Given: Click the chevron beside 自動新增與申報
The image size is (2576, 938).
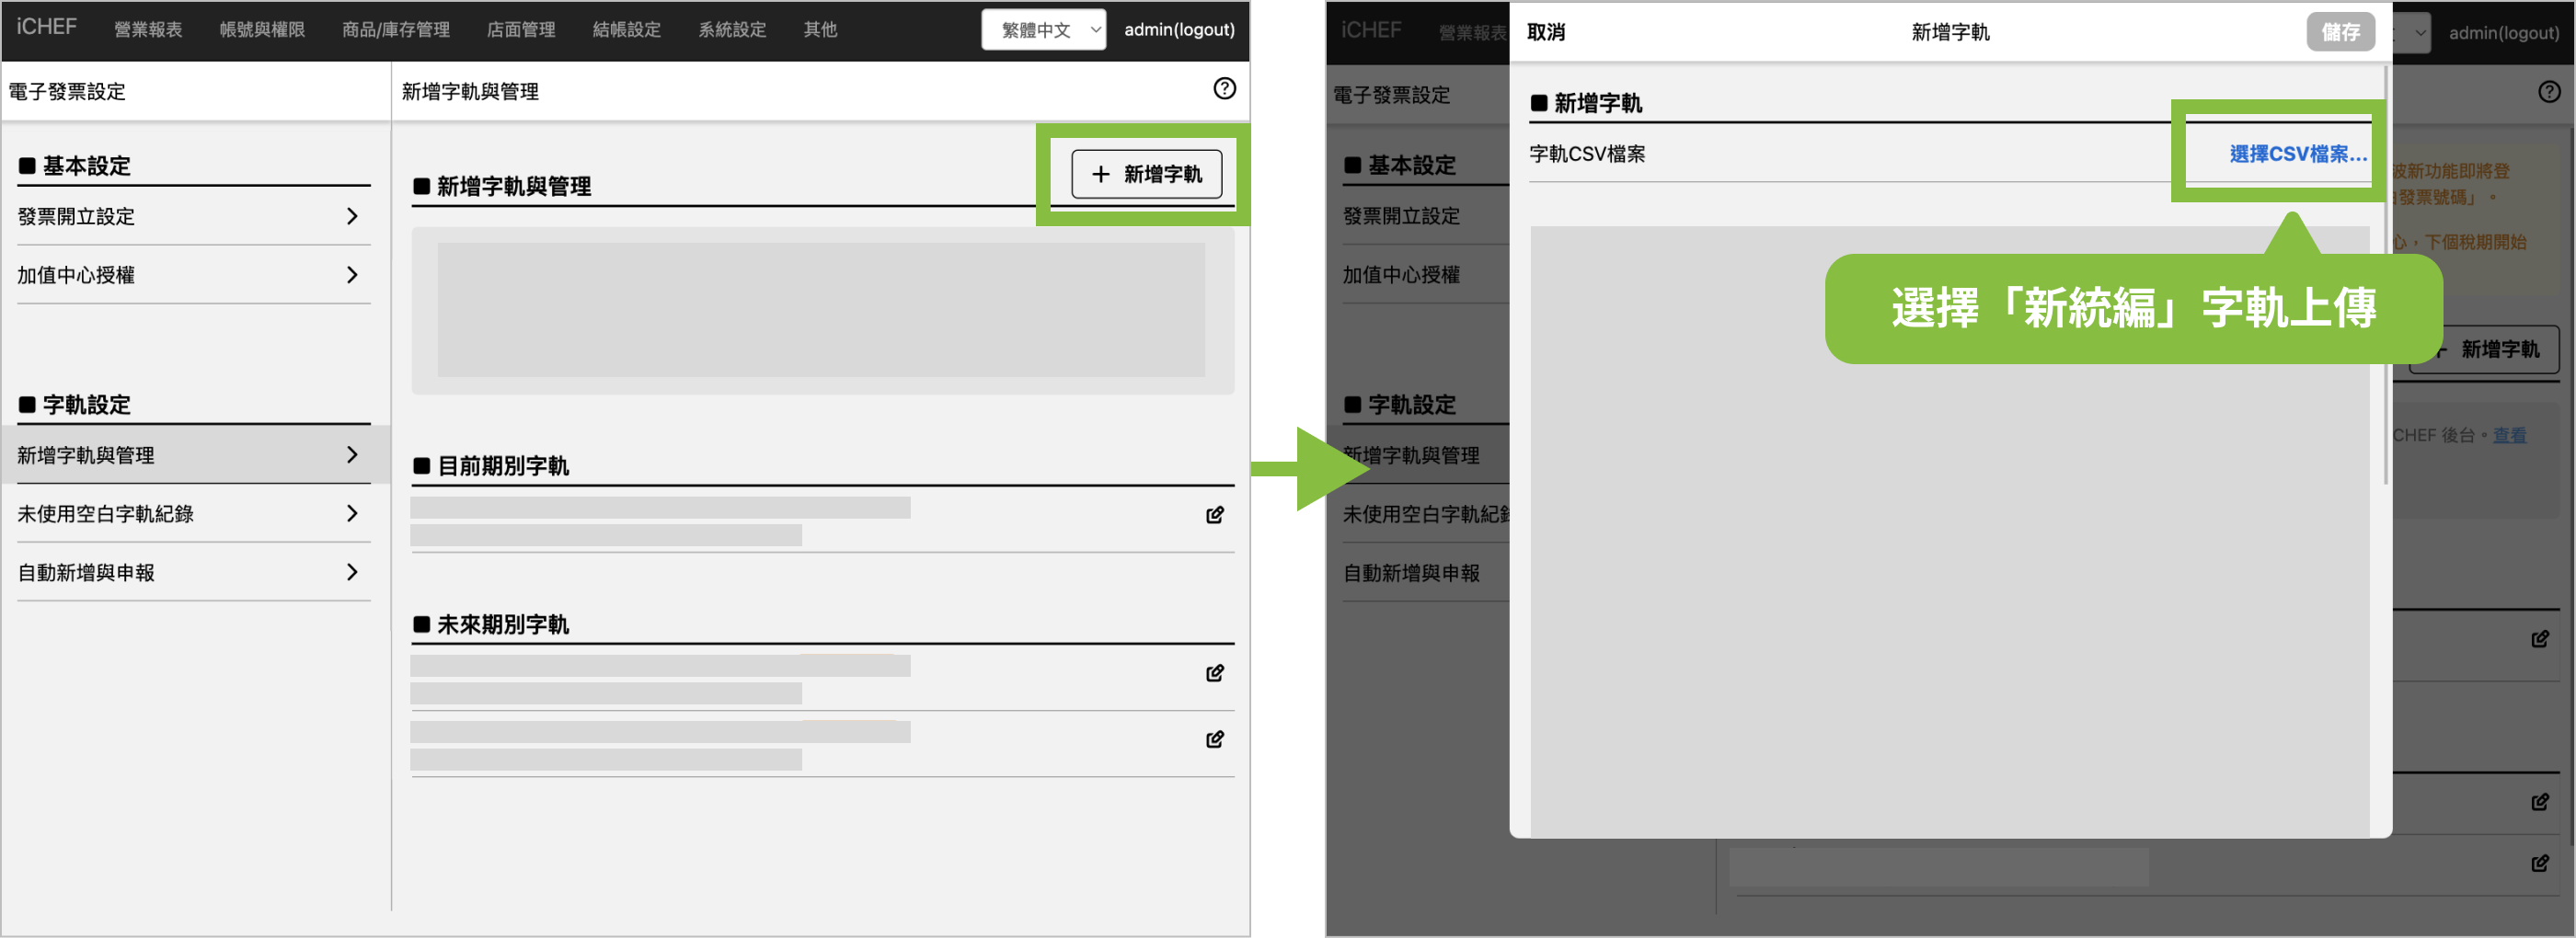Looking at the screenshot, I should pyautogui.click(x=352, y=572).
